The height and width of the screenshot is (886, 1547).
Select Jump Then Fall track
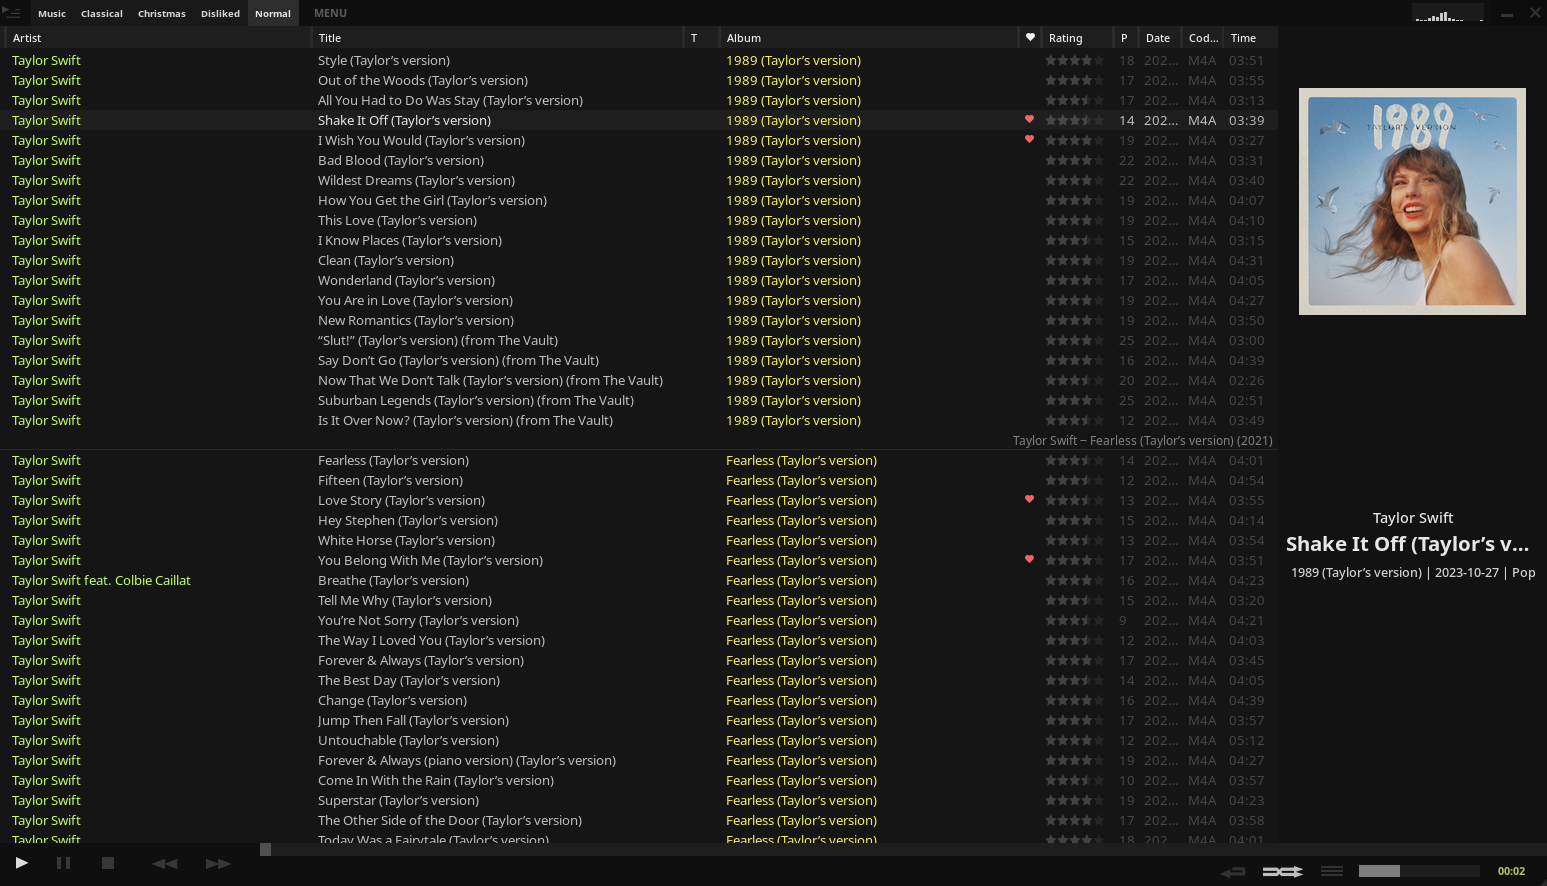coord(413,720)
